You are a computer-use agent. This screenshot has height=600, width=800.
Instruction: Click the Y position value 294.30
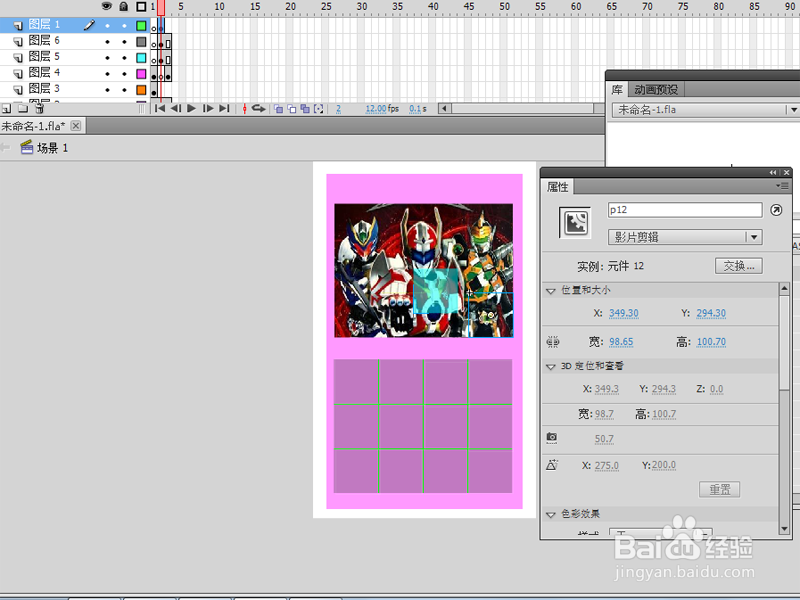pyautogui.click(x=711, y=313)
